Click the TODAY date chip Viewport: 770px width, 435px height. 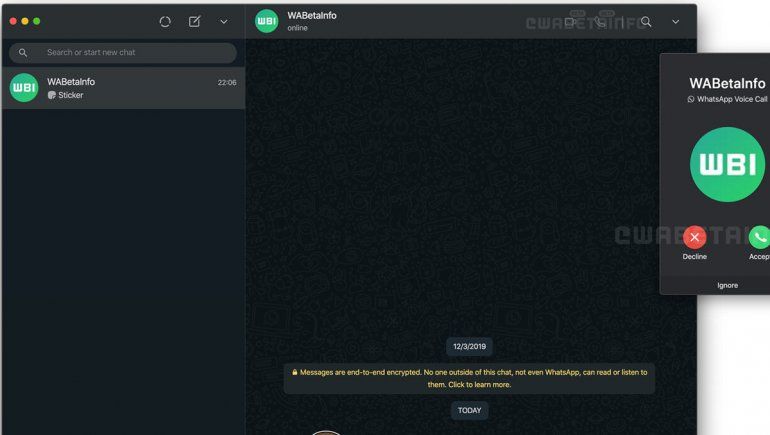(x=469, y=410)
